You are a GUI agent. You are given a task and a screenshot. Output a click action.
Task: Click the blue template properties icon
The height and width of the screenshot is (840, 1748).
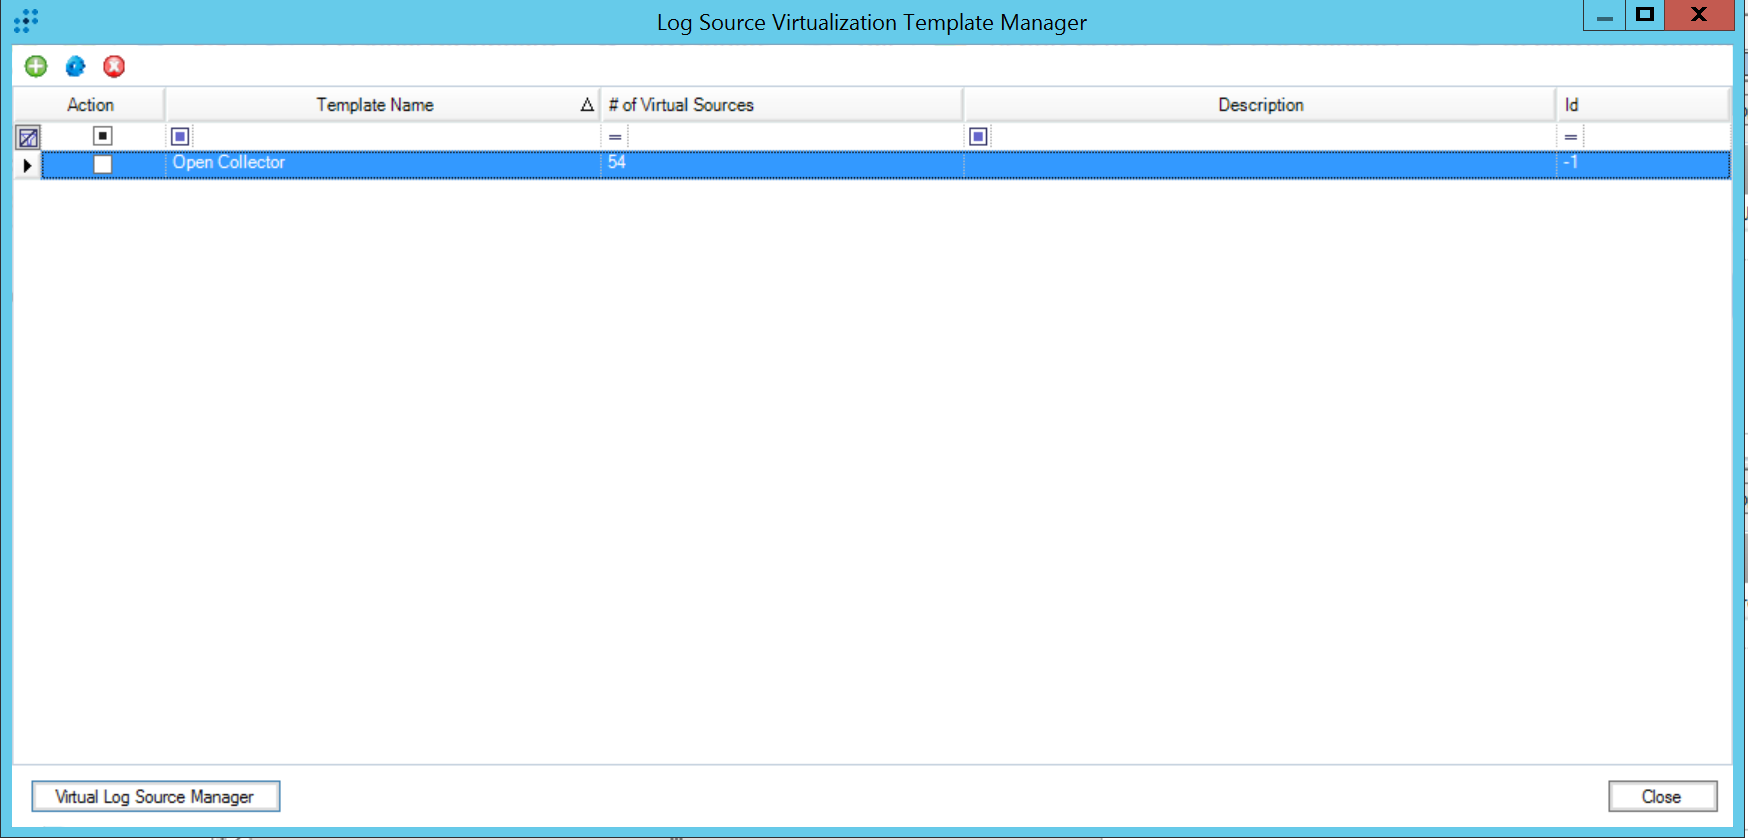click(75, 66)
